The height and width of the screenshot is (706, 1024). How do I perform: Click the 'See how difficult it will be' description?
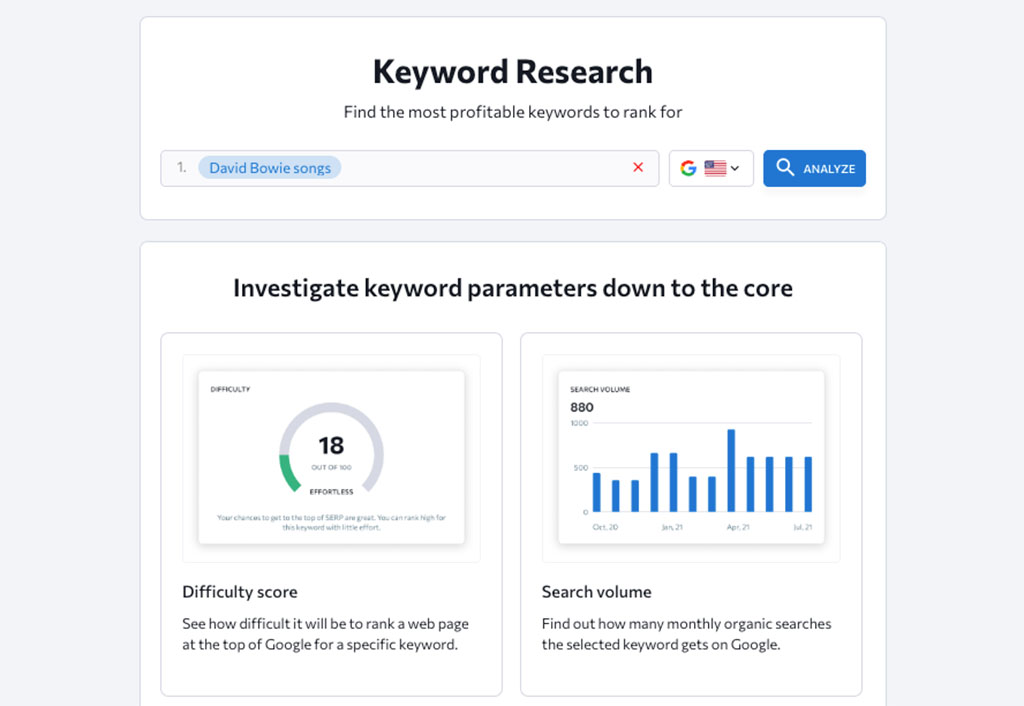[325, 634]
